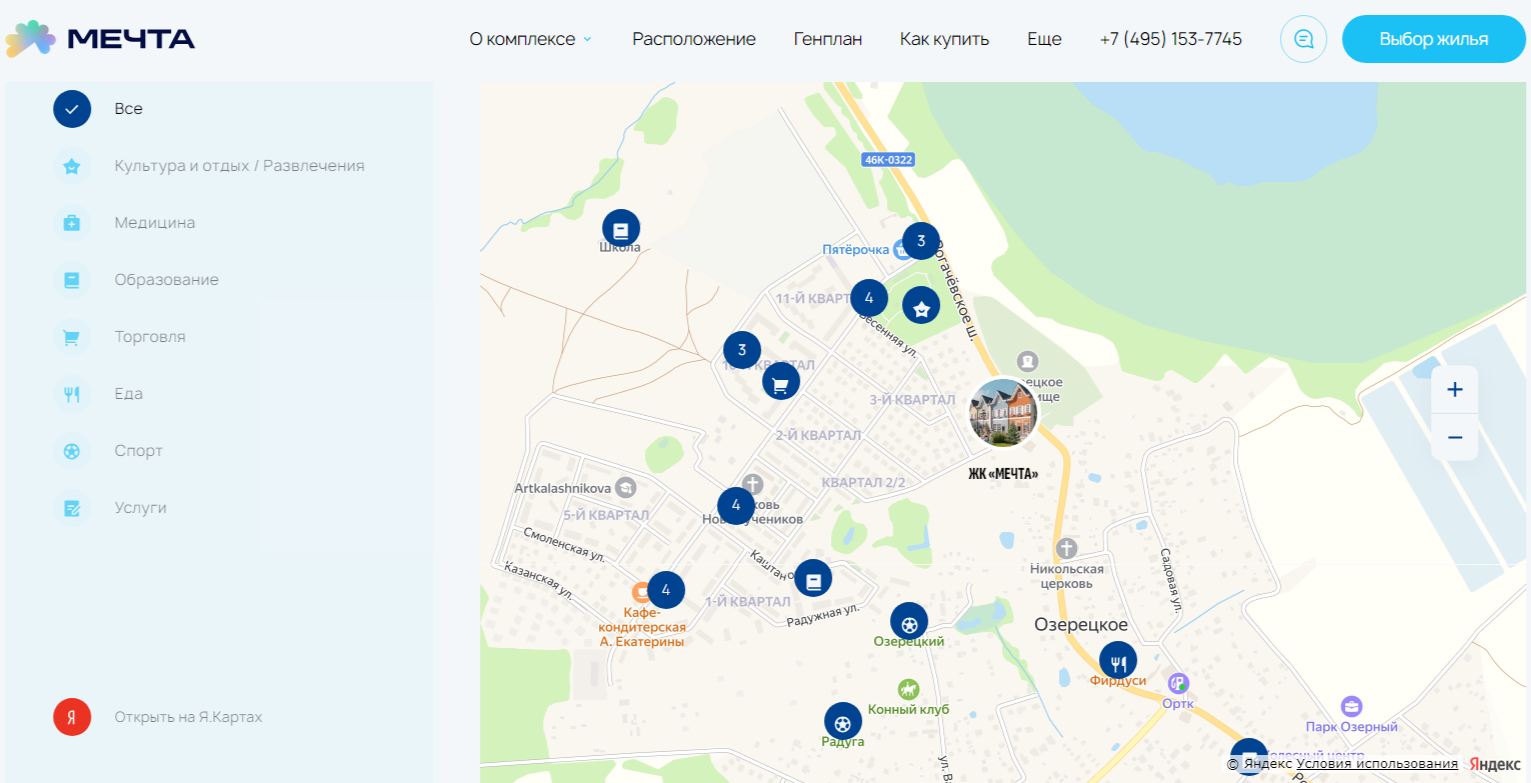Expand the О комплексе dropdown menu
Image resolution: width=1531 pixels, height=783 pixels.
pyautogui.click(x=530, y=40)
